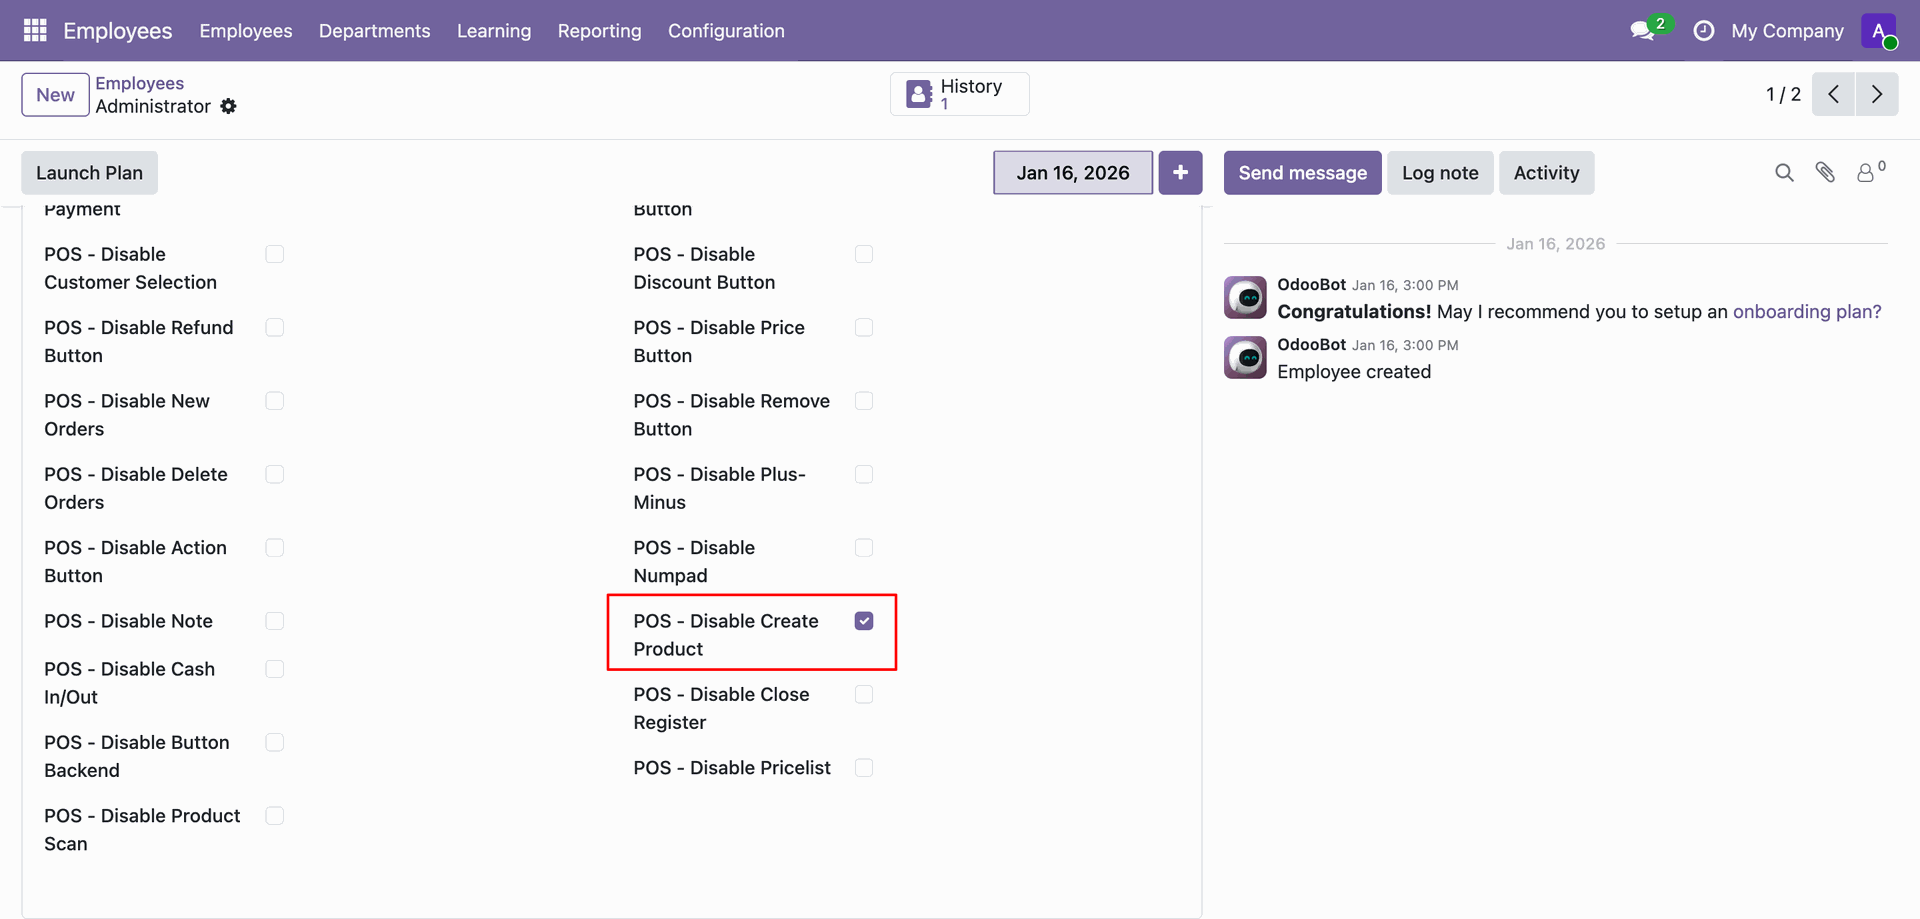Search messages with the magnifier icon
The width and height of the screenshot is (1920, 919).
tap(1784, 173)
